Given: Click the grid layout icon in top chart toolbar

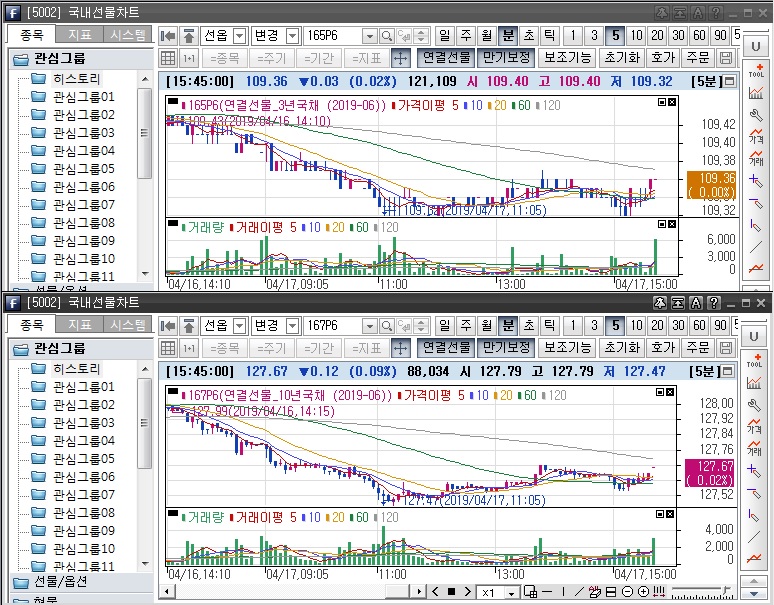Looking at the screenshot, I should point(168,58).
